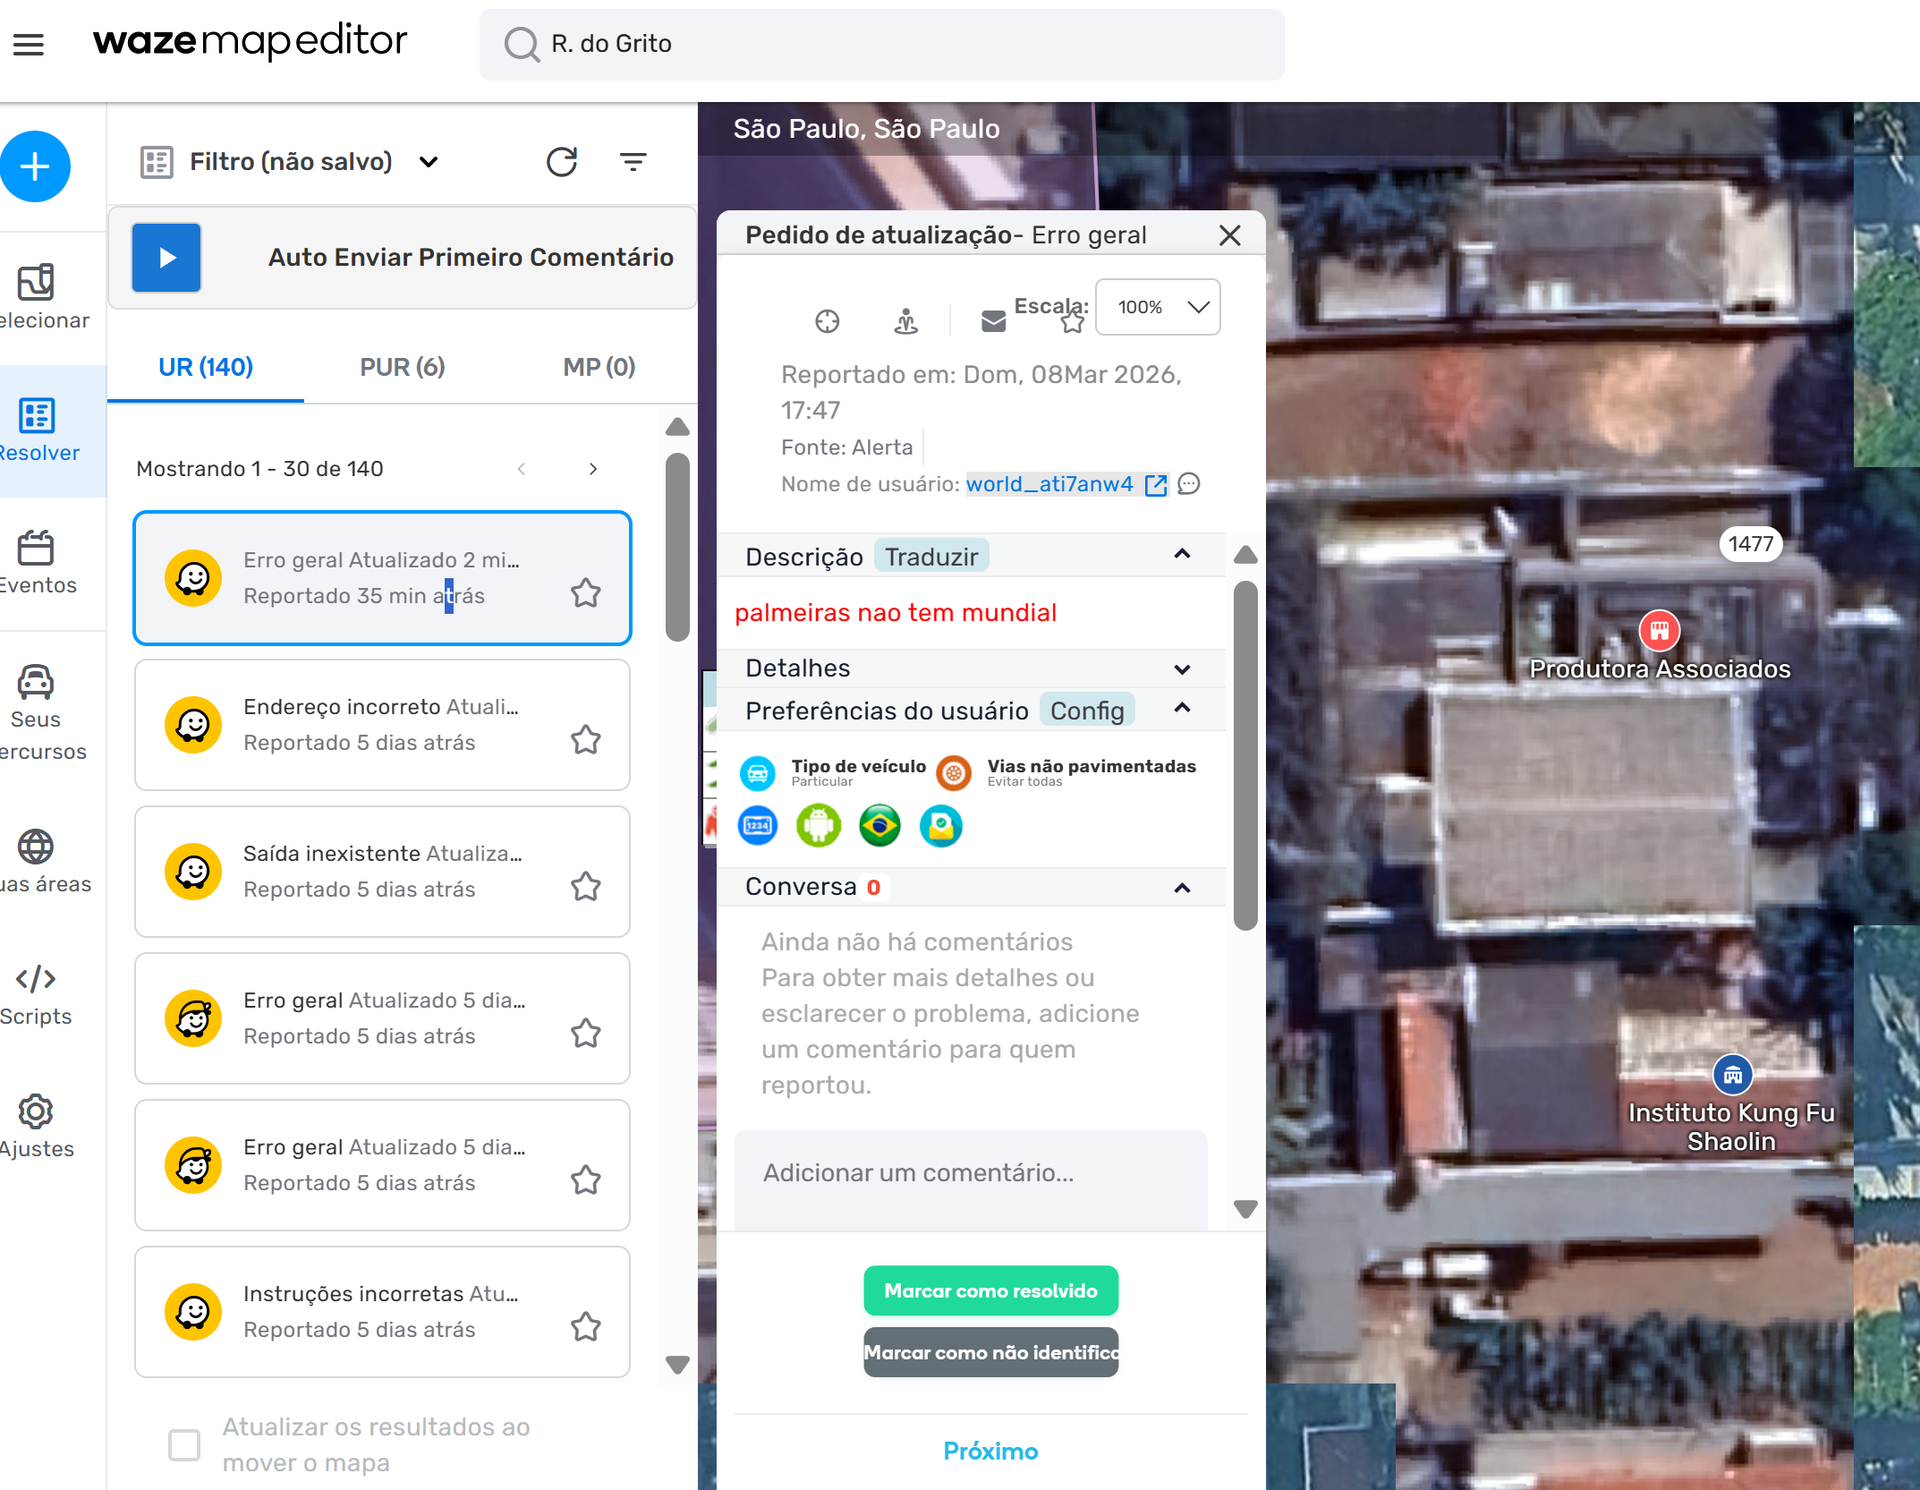Image resolution: width=1920 pixels, height=1490 pixels.
Task: Star the Endereço incorreto report
Action: tap(586, 740)
